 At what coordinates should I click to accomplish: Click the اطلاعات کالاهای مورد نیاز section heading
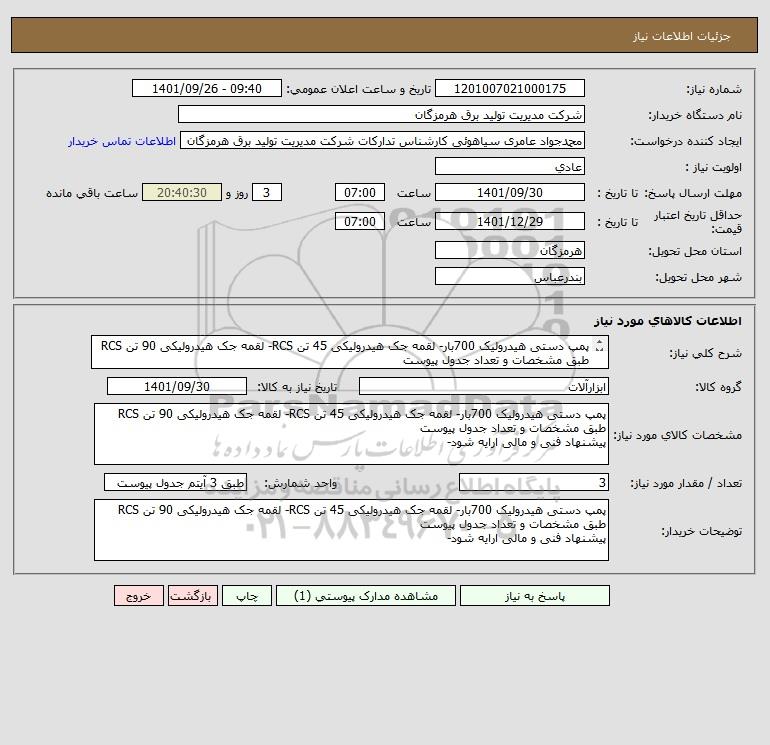668,321
